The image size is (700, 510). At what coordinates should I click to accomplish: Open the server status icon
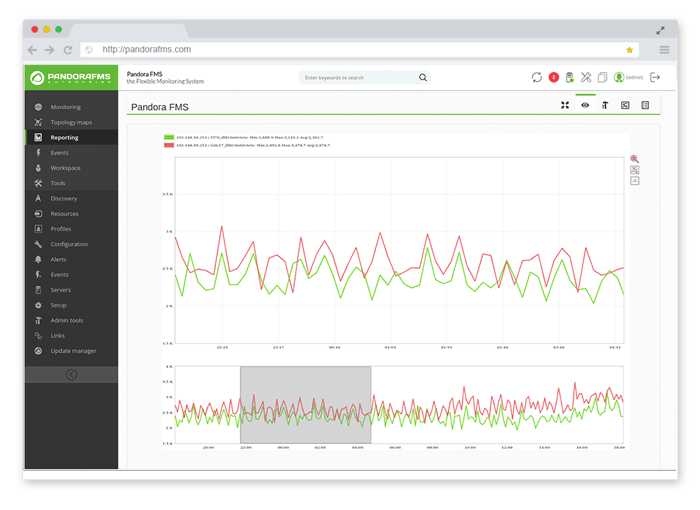pyautogui.click(x=570, y=77)
